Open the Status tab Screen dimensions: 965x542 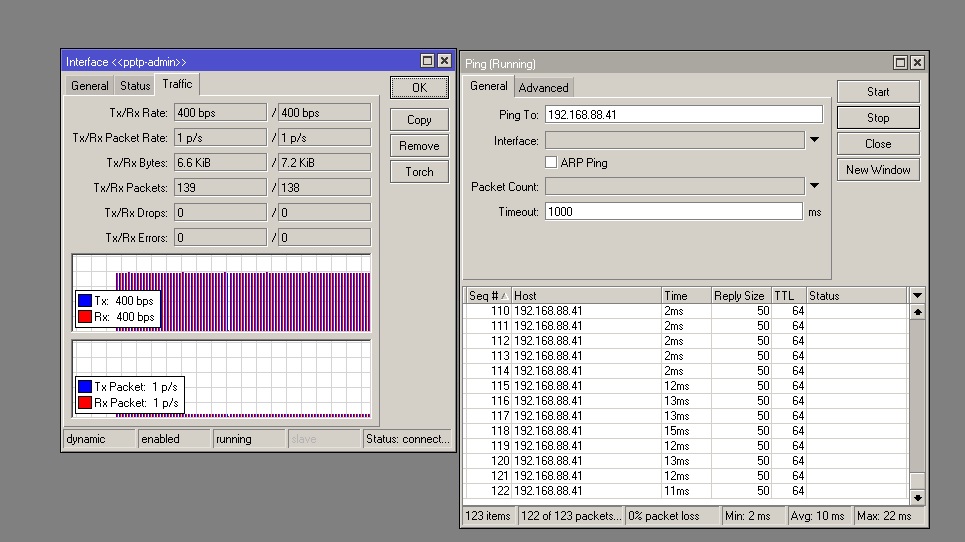click(135, 86)
